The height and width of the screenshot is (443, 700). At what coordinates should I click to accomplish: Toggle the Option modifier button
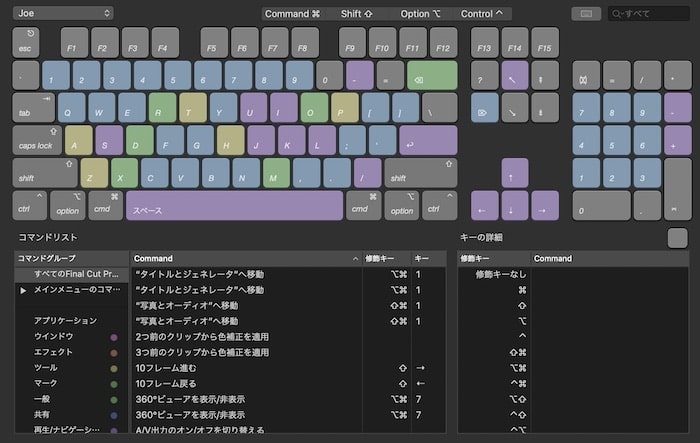(420, 14)
